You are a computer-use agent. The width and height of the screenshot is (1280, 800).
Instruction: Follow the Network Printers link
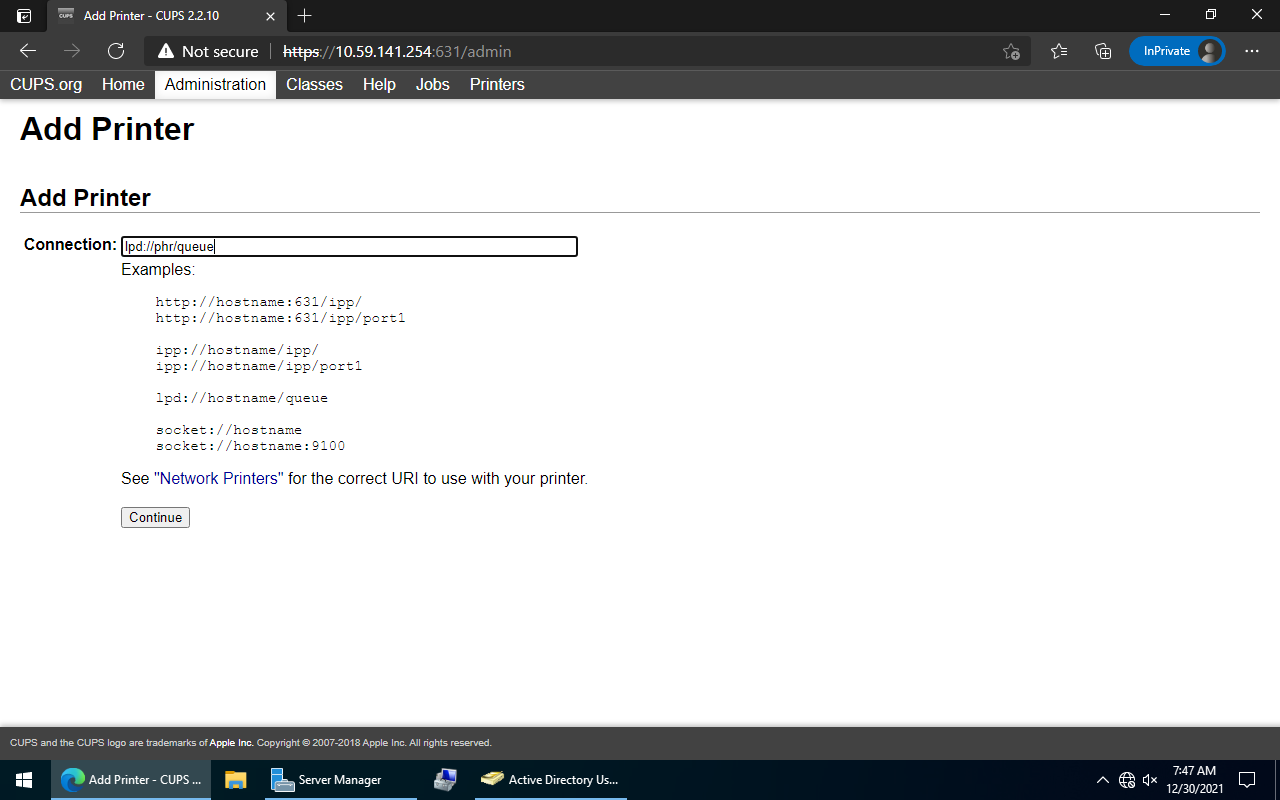(x=221, y=479)
